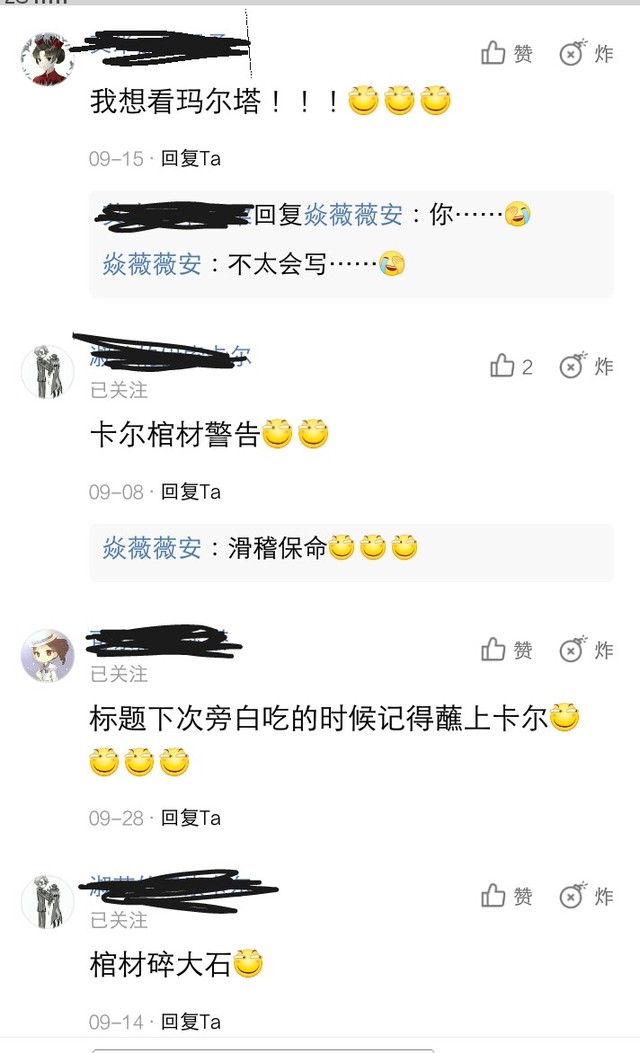Toggle 已关注 under the 标题下次旁白 commenter
The width and height of the screenshot is (640, 1053).
(x=119, y=674)
